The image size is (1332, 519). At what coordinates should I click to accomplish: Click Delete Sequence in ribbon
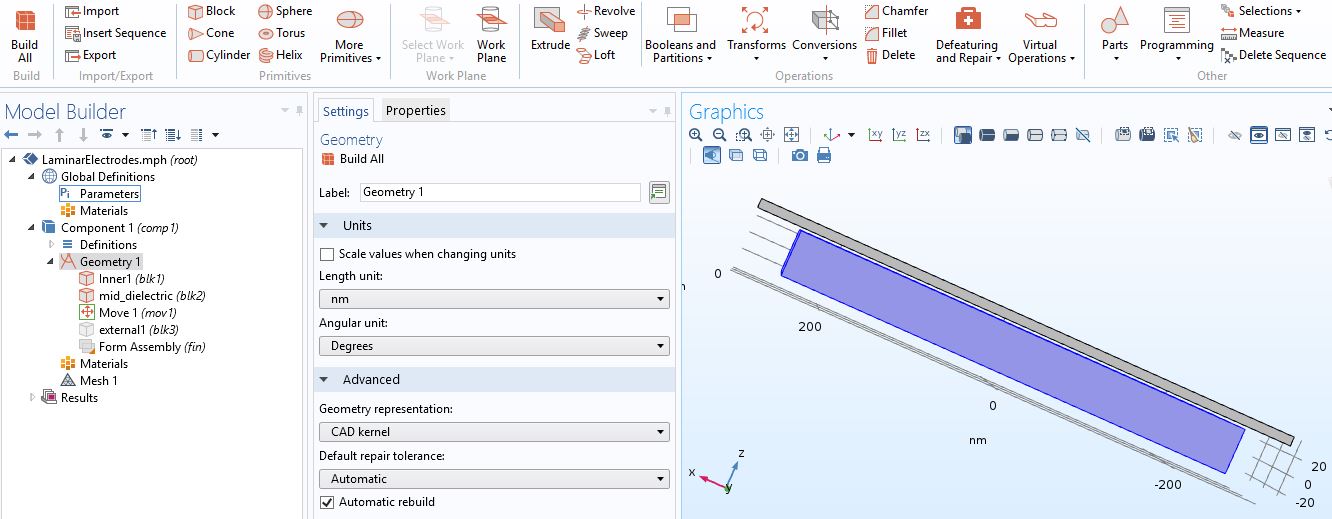pyautogui.click(x=1273, y=55)
